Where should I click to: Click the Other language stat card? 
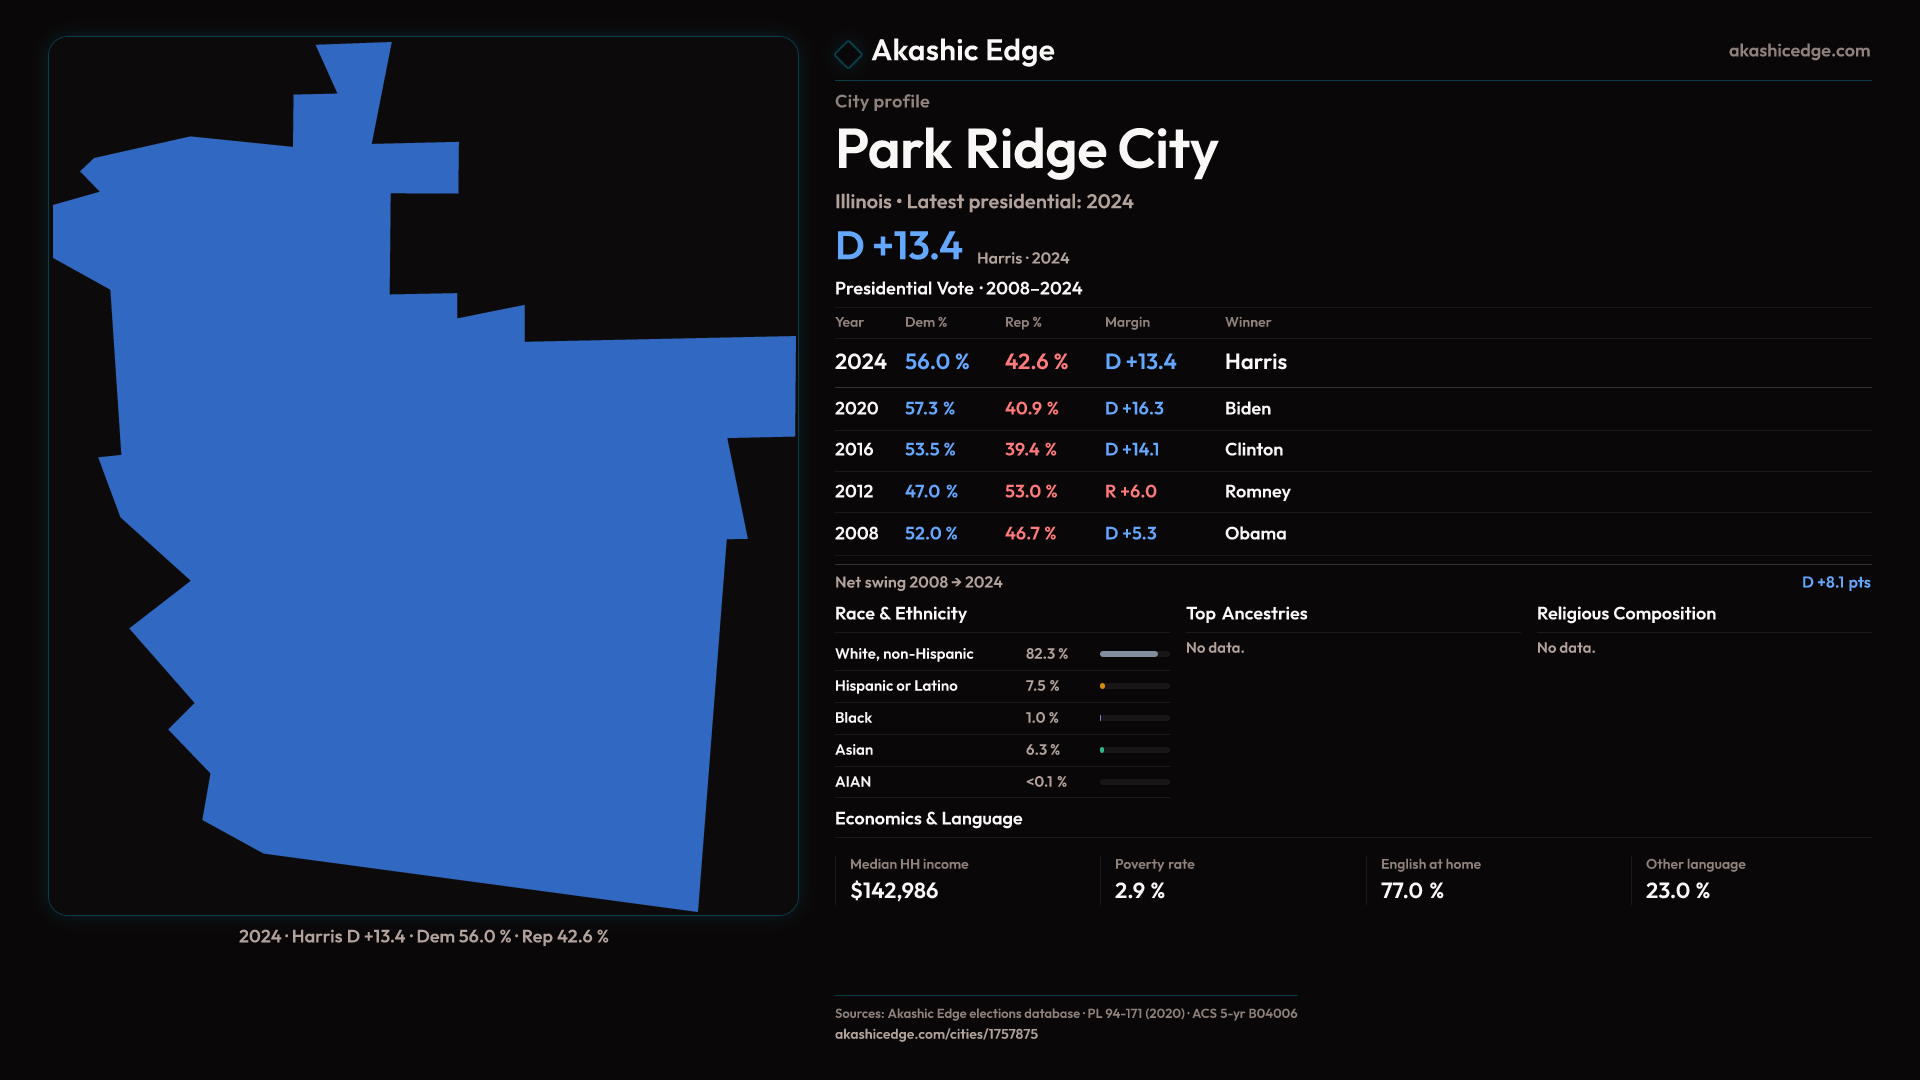click(1695, 879)
